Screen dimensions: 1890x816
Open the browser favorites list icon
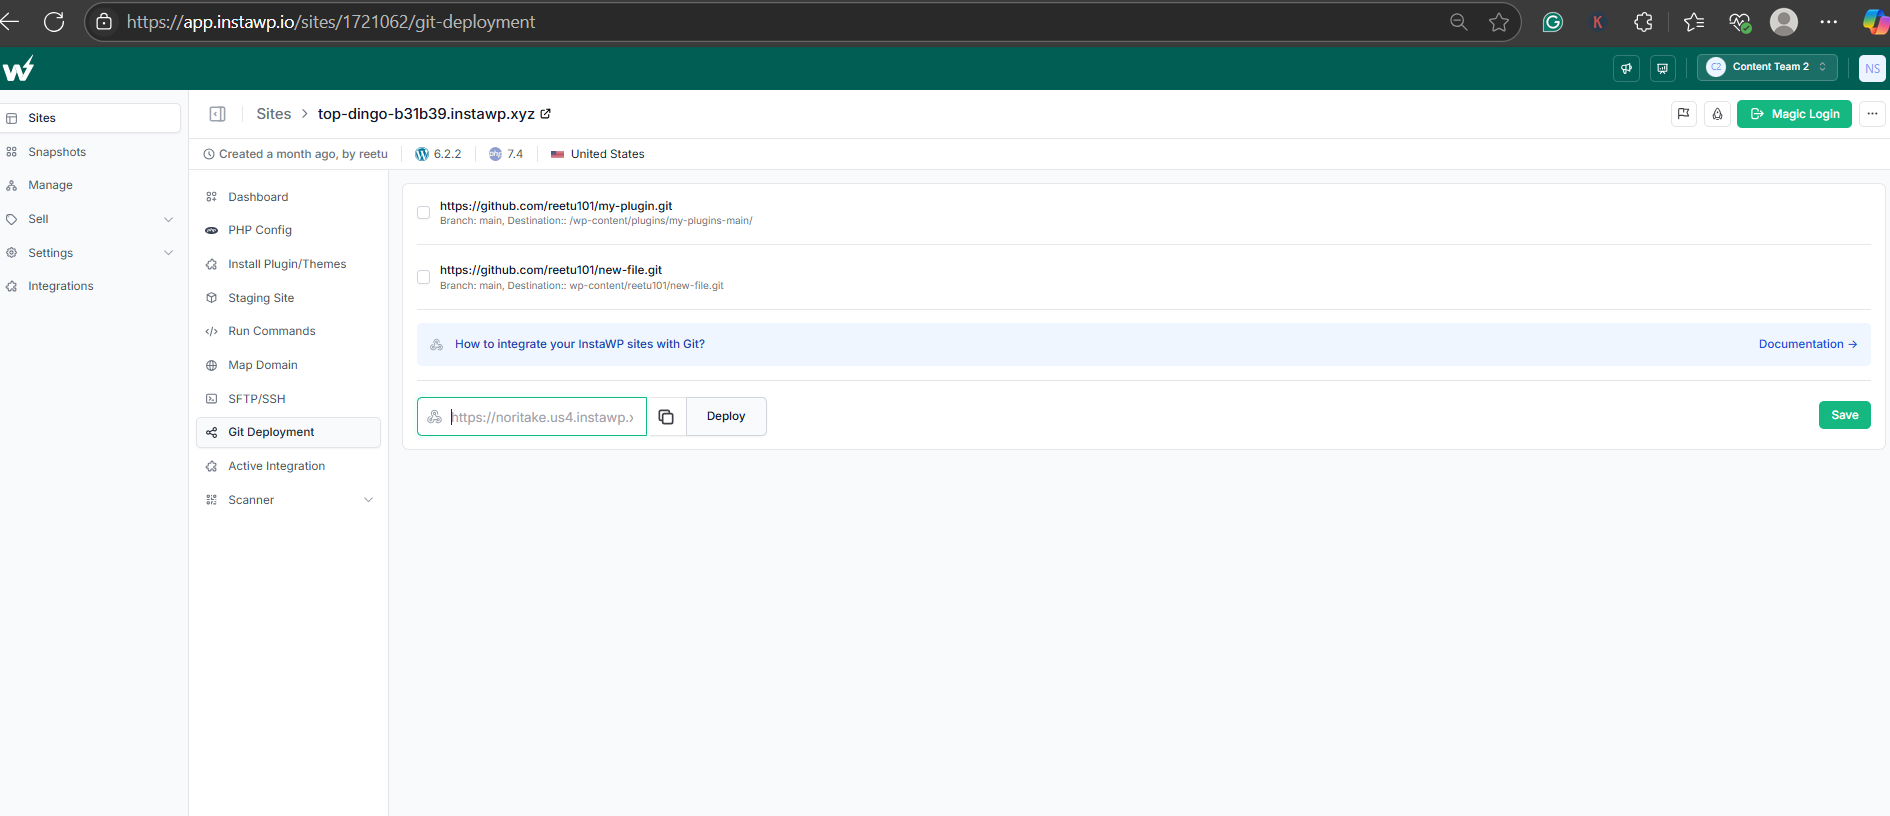1693,22
